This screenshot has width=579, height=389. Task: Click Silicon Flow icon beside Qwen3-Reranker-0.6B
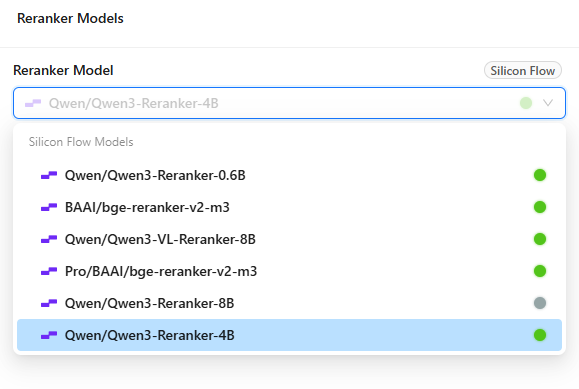(49, 175)
